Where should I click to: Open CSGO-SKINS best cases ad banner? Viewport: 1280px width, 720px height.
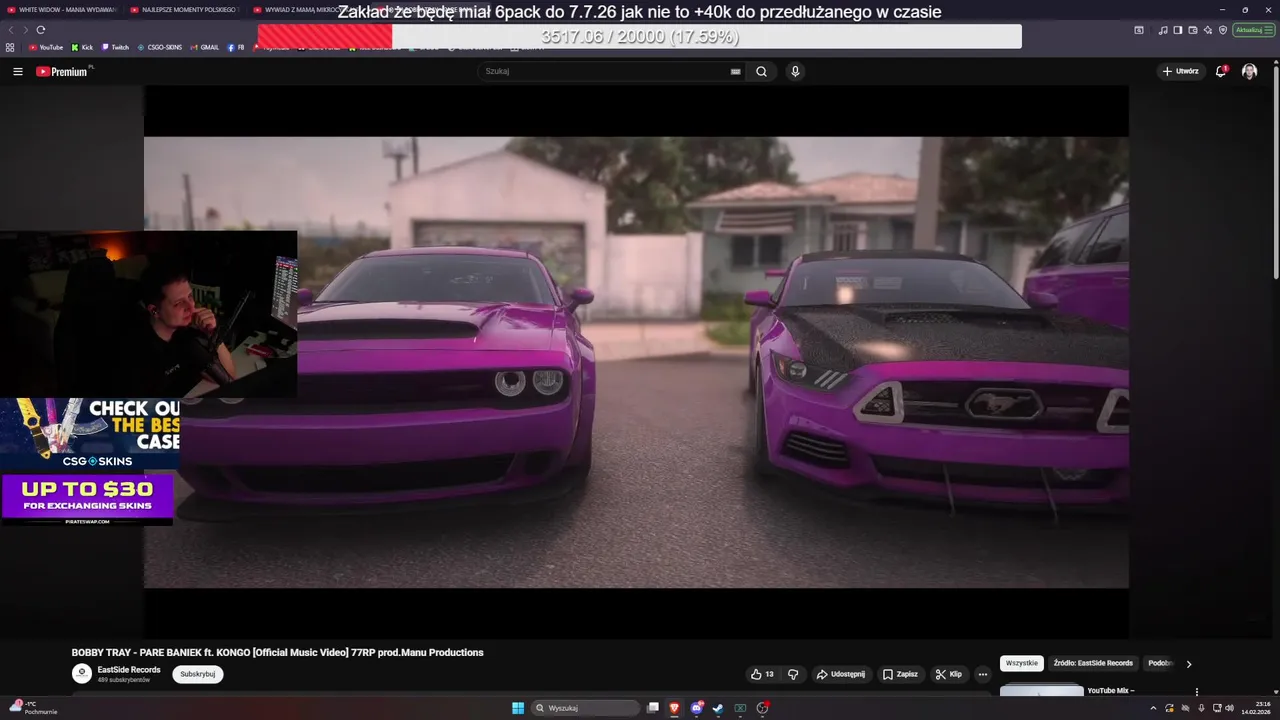coord(90,434)
